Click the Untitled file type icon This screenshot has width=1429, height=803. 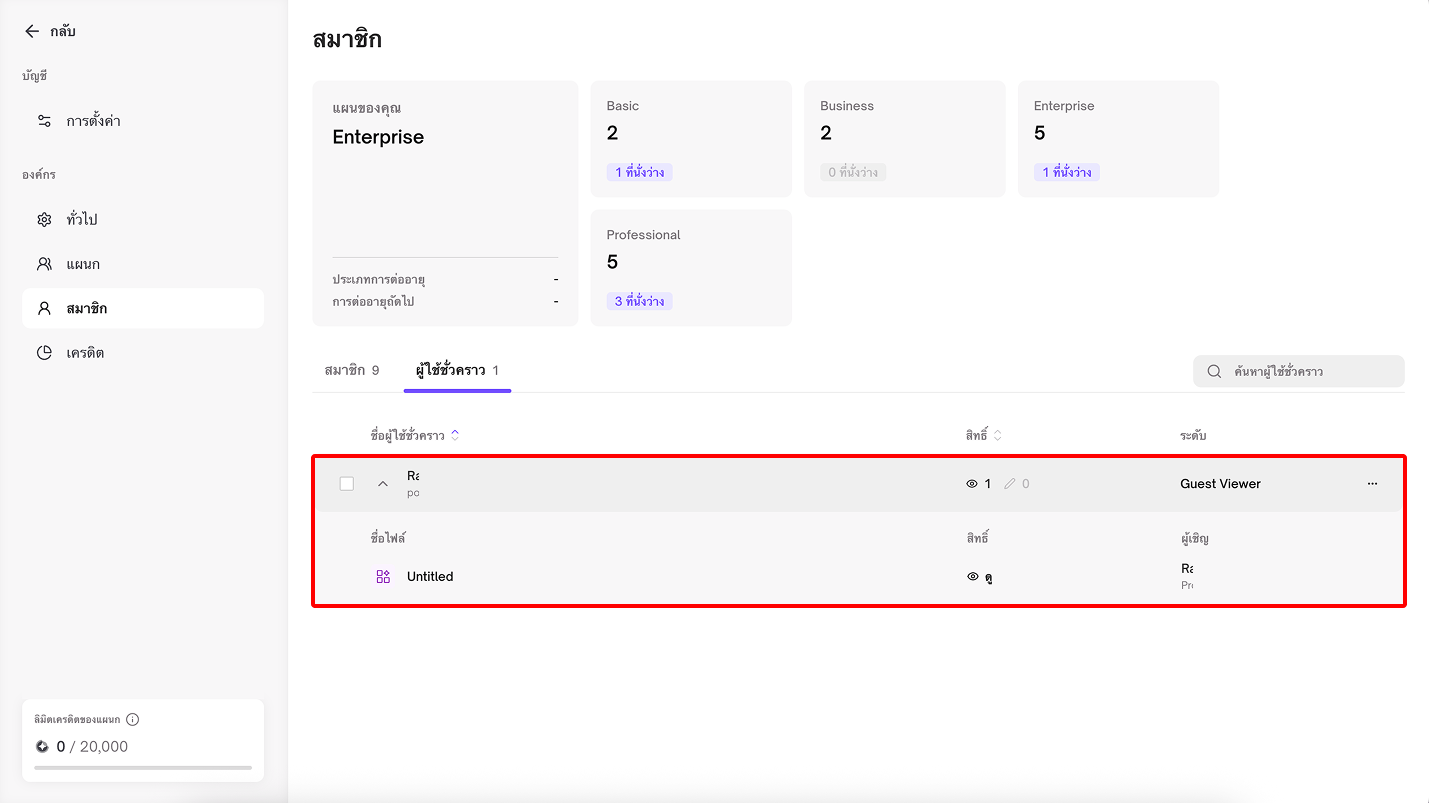(x=383, y=577)
